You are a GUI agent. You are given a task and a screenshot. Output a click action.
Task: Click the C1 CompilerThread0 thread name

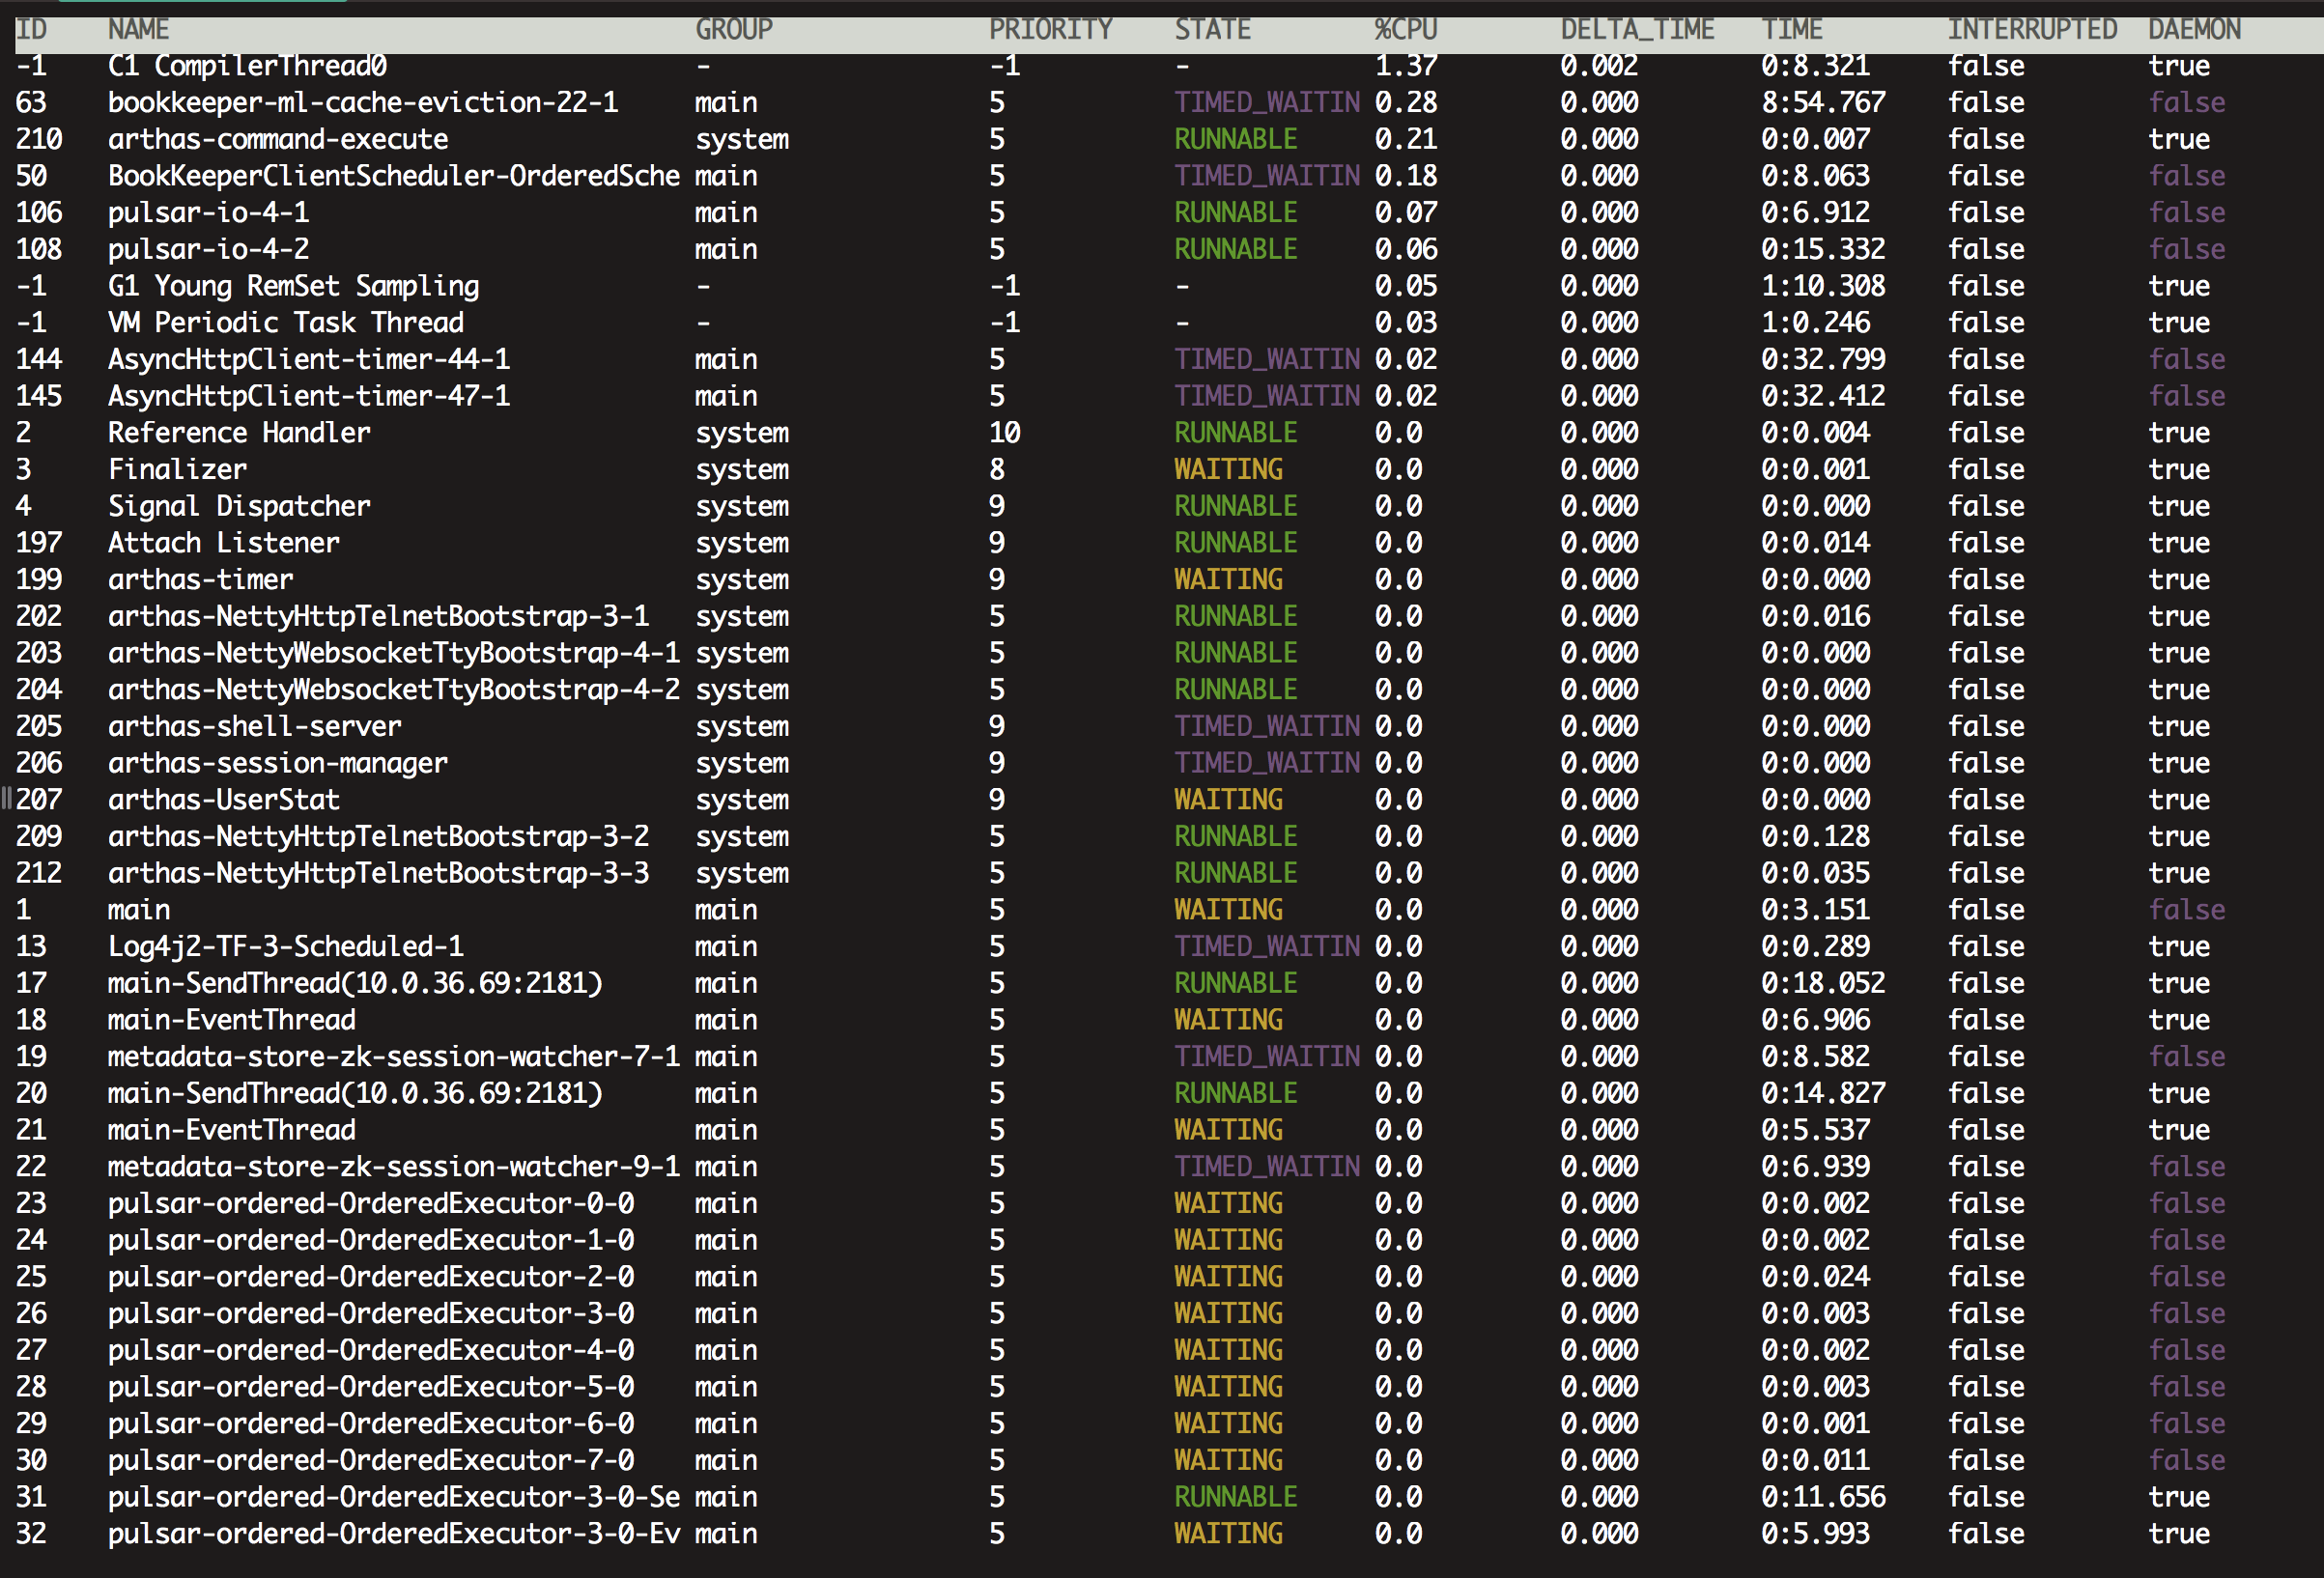(x=247, y=66)
